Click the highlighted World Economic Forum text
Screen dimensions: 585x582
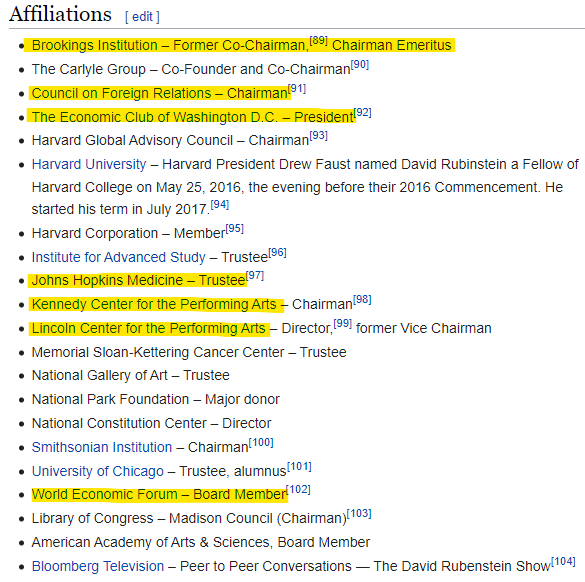click(159, 495)
